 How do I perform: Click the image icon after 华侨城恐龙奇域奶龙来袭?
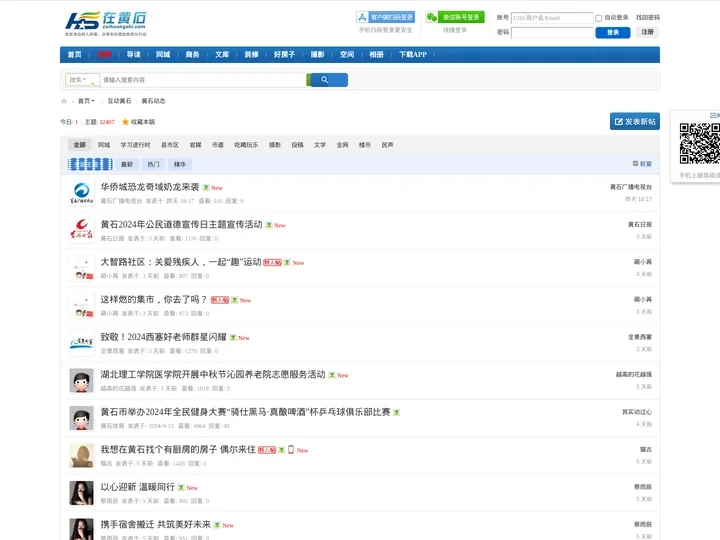point(206,188)
